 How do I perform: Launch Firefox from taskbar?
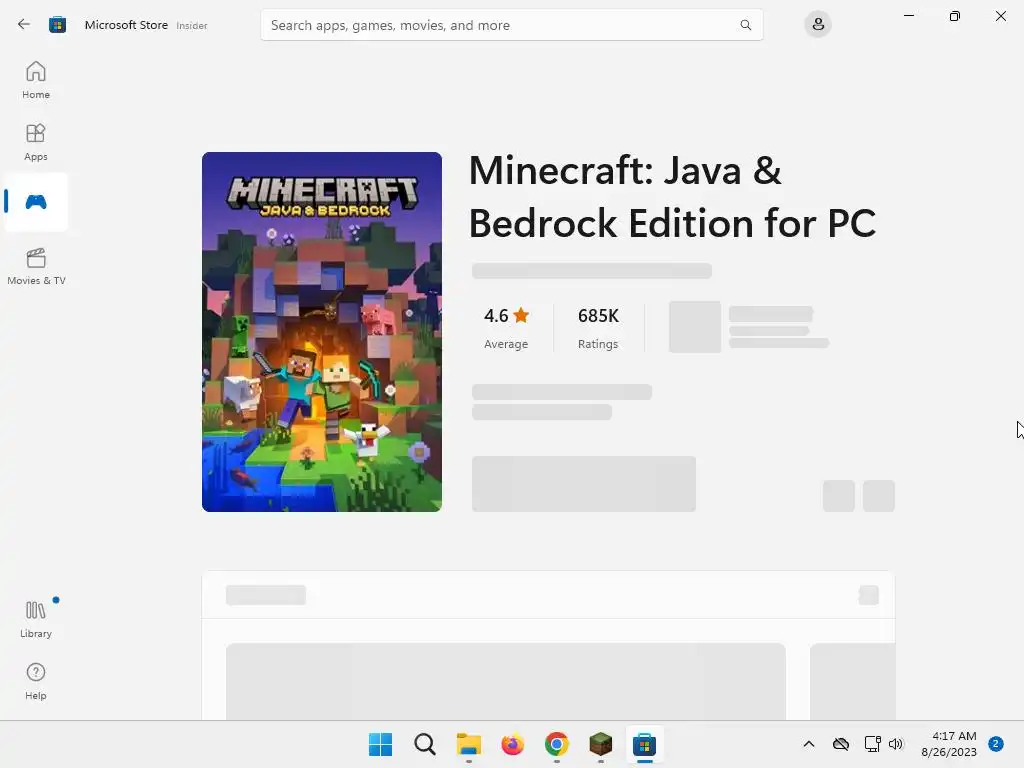(513, 744)
